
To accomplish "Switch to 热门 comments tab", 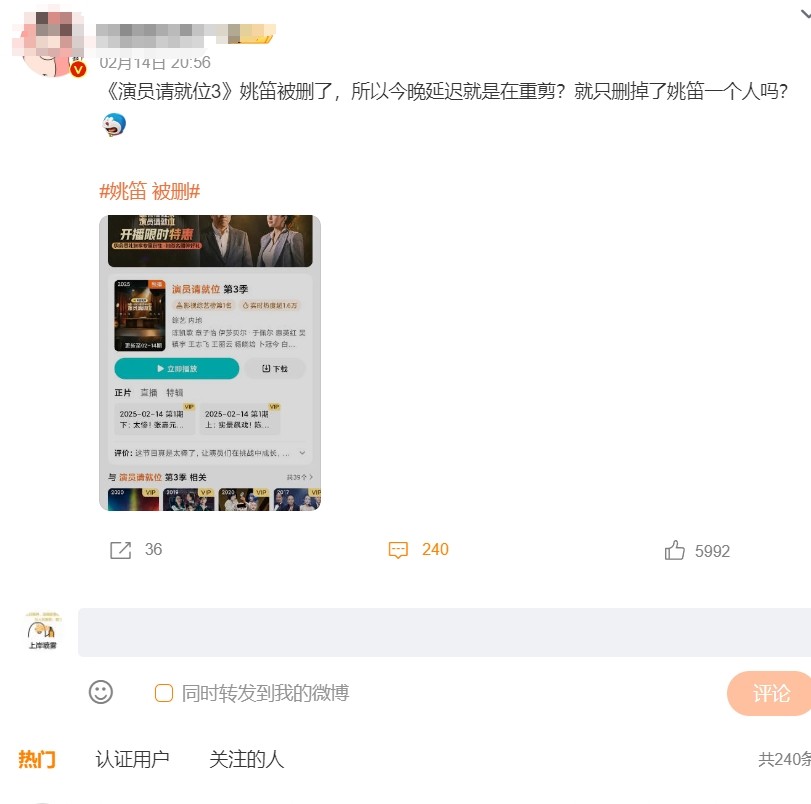I will (x=37, y=760).
